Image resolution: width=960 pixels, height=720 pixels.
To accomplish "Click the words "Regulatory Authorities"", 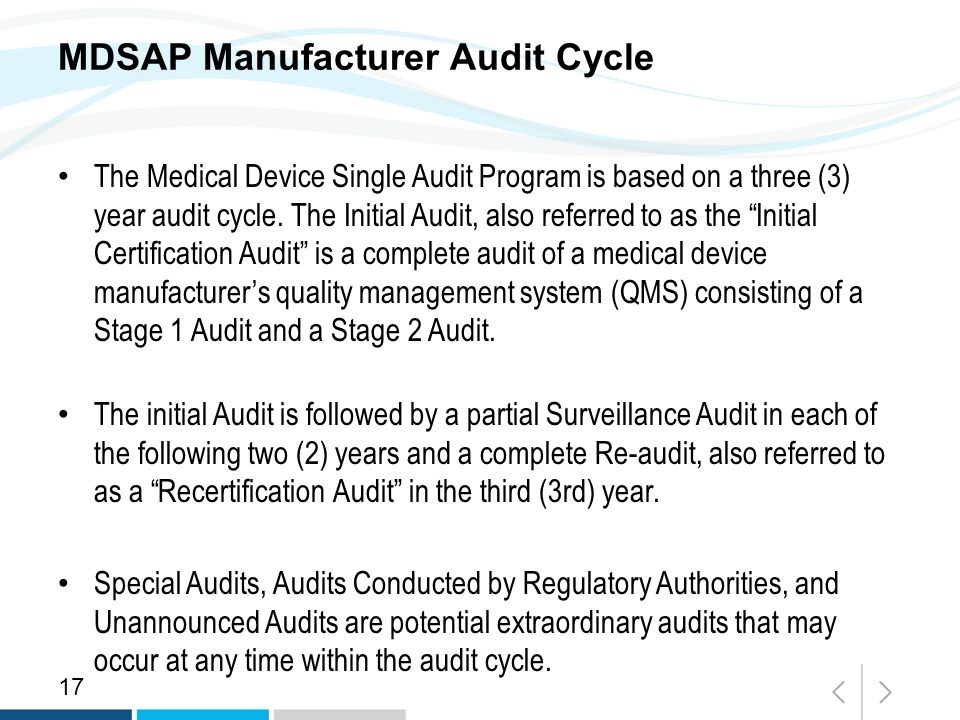I will click(x=654, y=583).
